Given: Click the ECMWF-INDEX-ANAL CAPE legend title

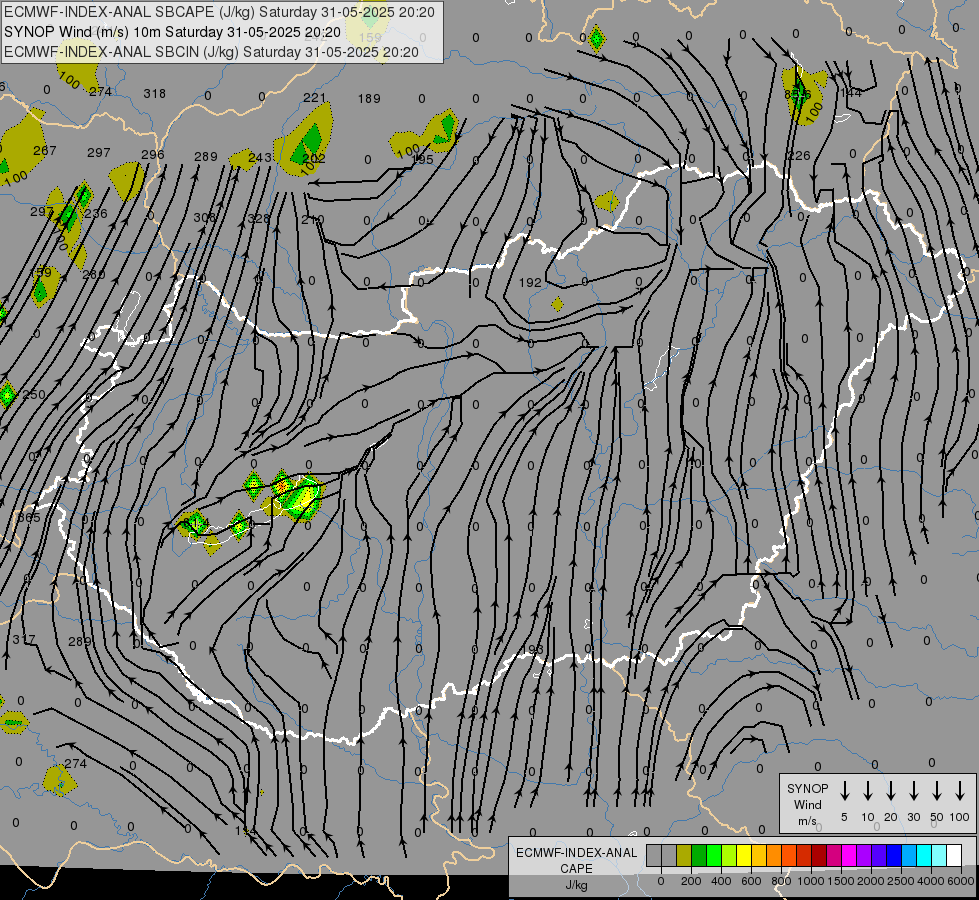Looking at the screenshot, I should (576, 868).
